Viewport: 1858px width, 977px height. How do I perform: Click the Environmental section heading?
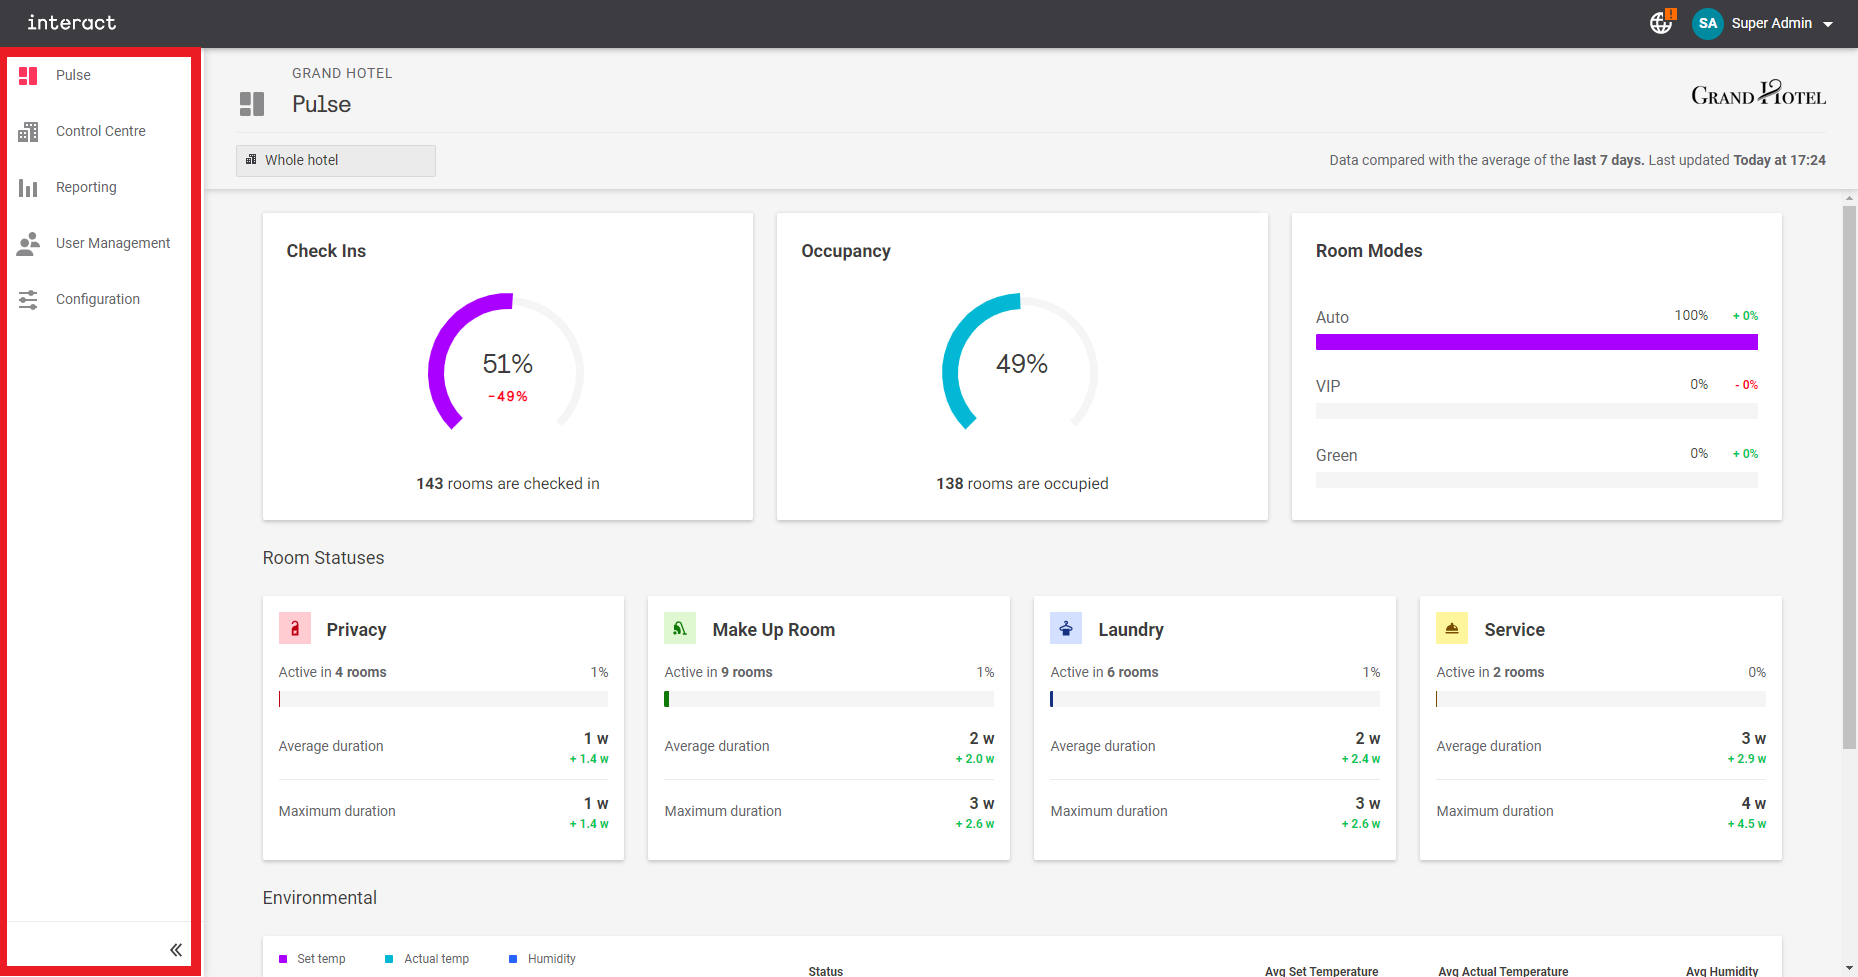coord(320,898)
